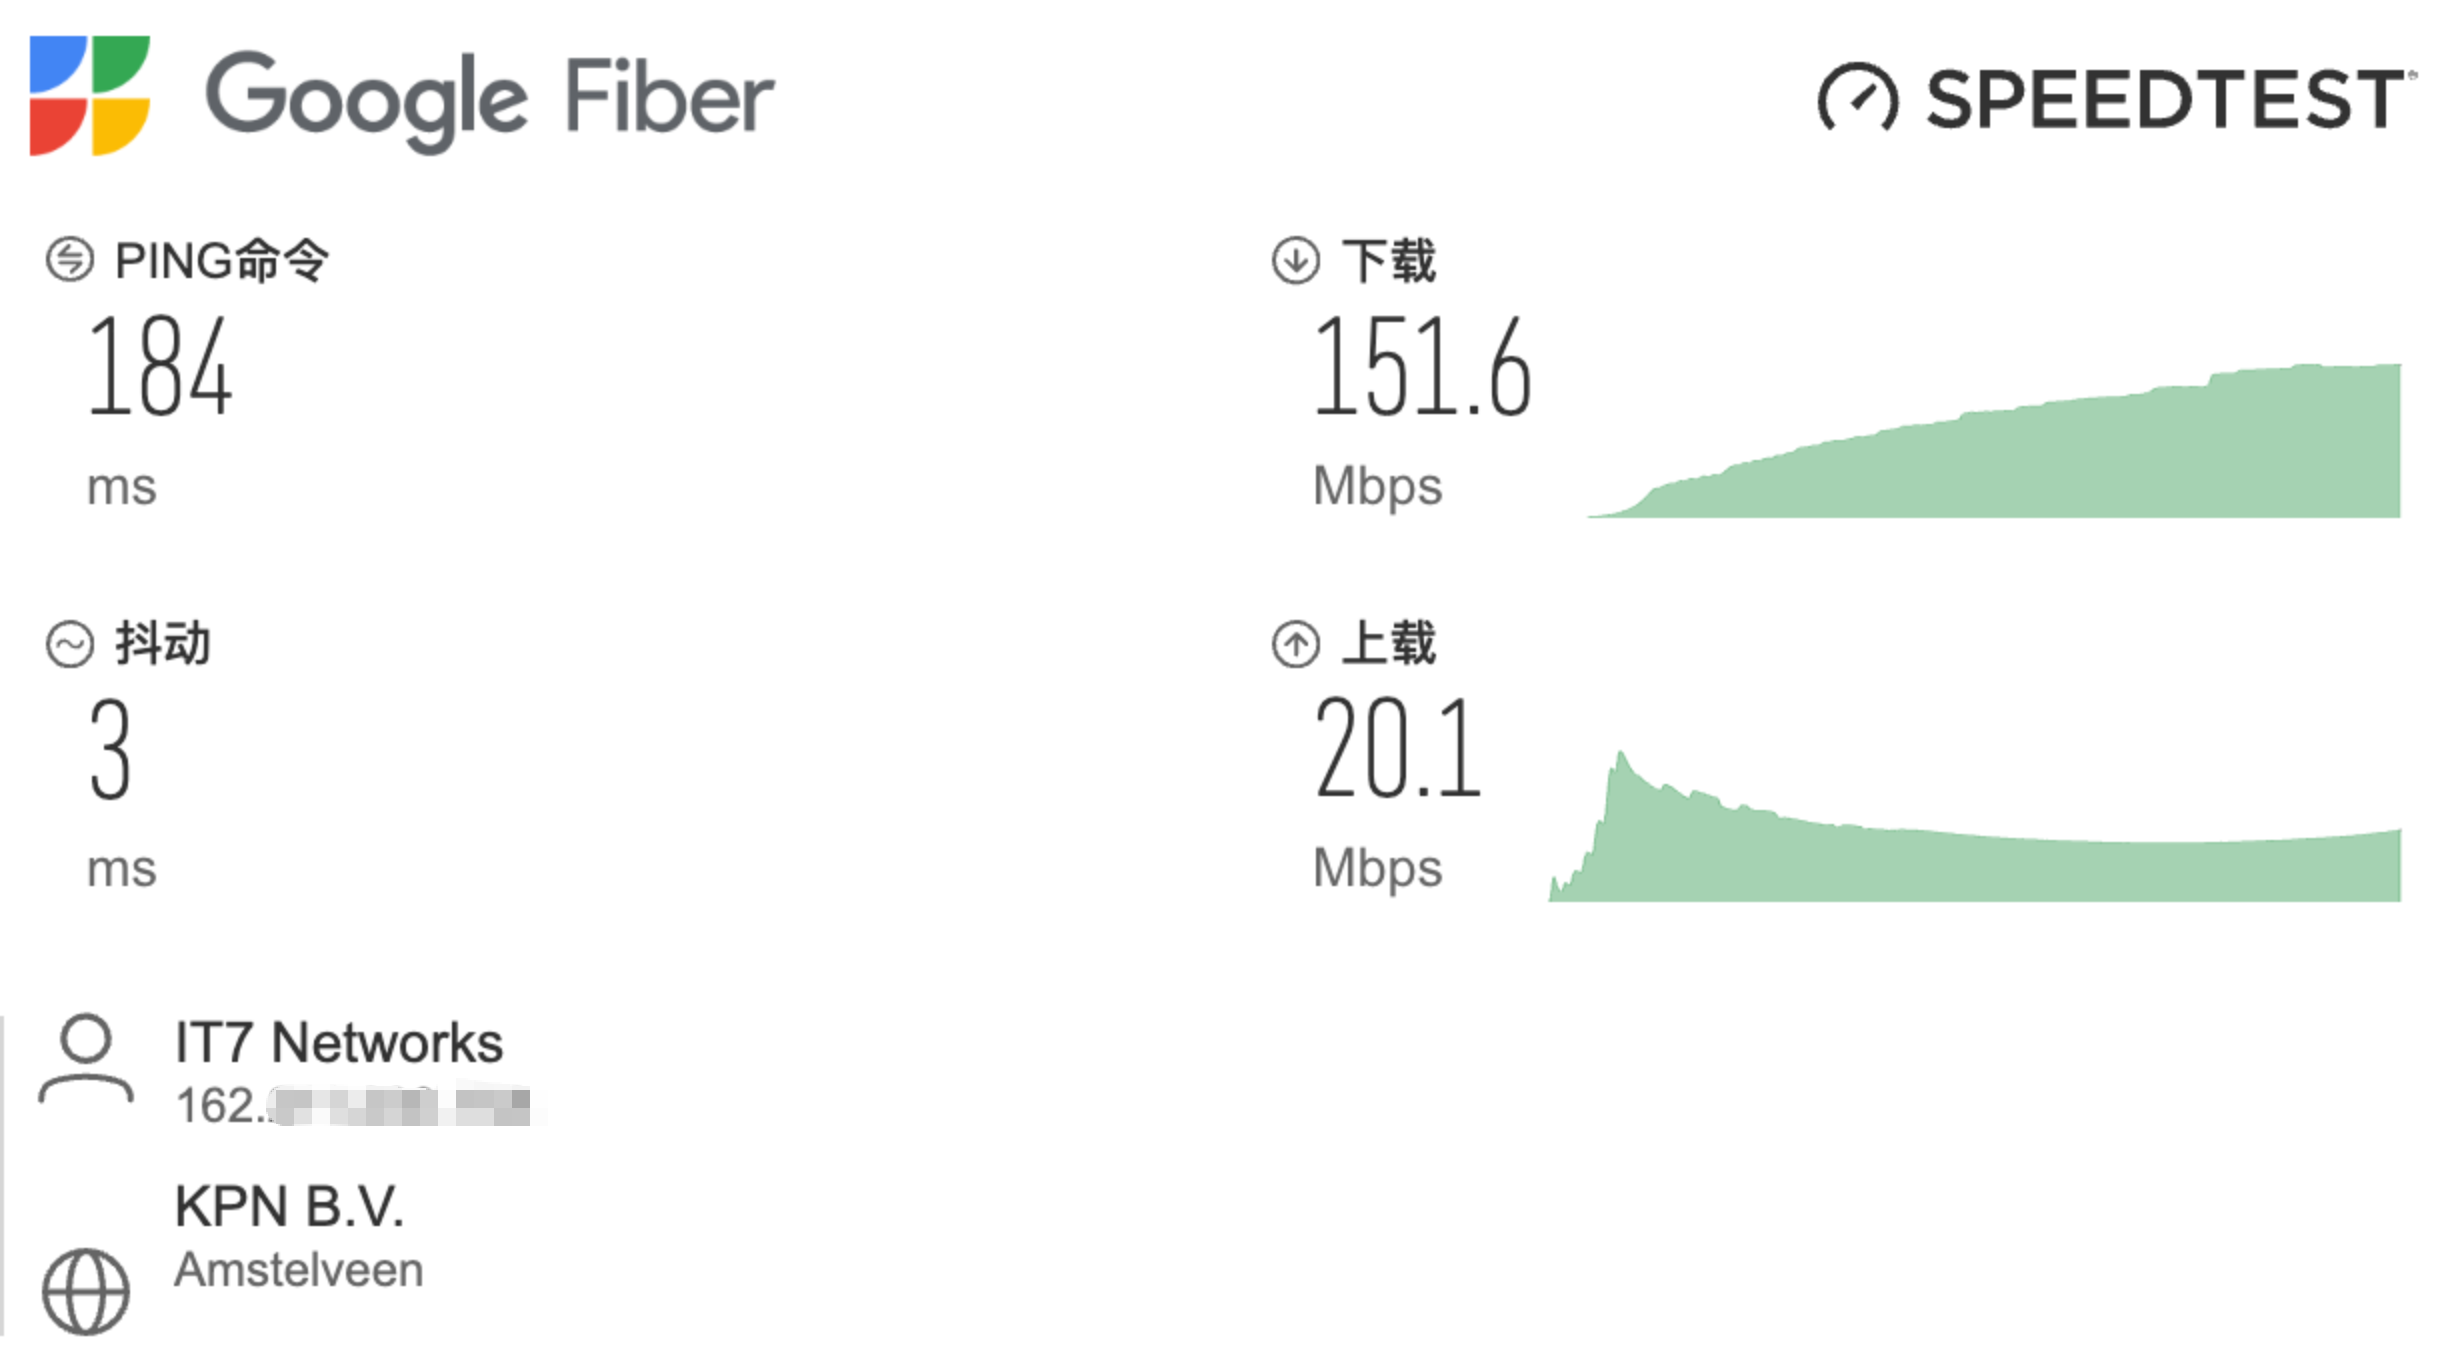Click the Speedtest gauge icon
The width and height of the screenshot is (2458, 1352).
tap(1857, 98)
